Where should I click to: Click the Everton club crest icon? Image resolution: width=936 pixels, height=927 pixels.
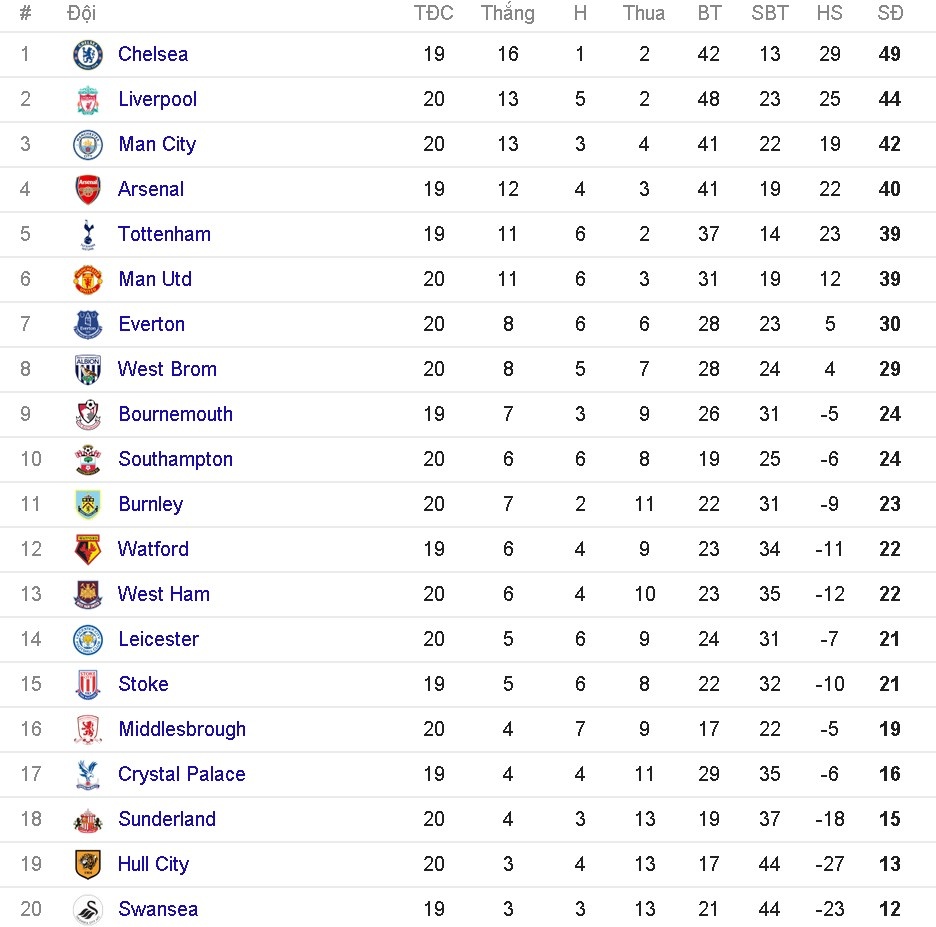coord(88,324)
